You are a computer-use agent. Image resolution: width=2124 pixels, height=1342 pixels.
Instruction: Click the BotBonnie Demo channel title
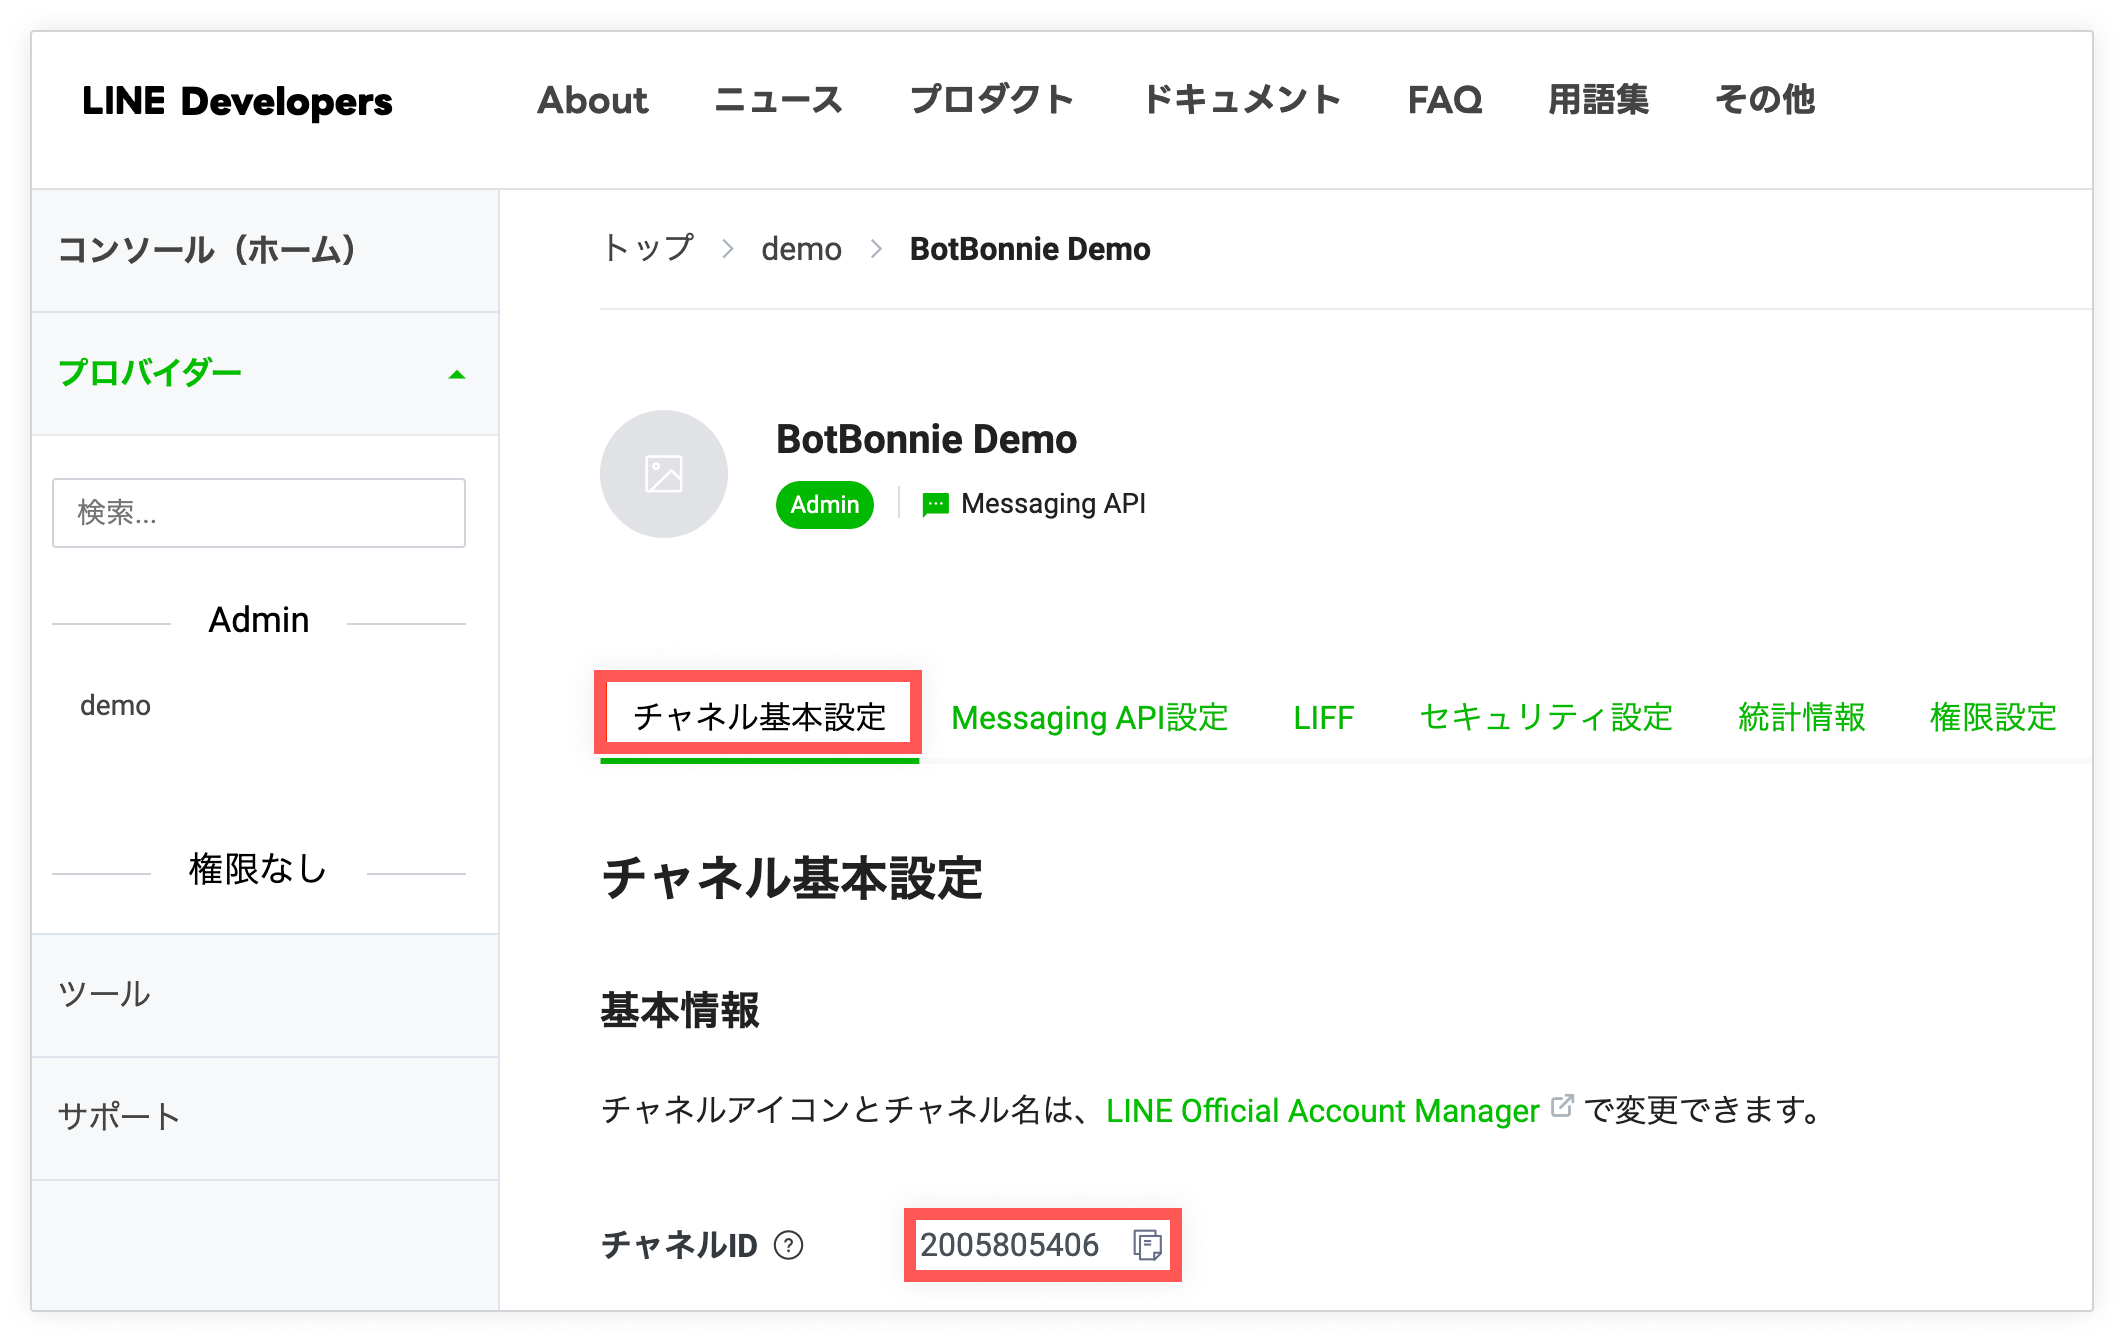[926, 440]
